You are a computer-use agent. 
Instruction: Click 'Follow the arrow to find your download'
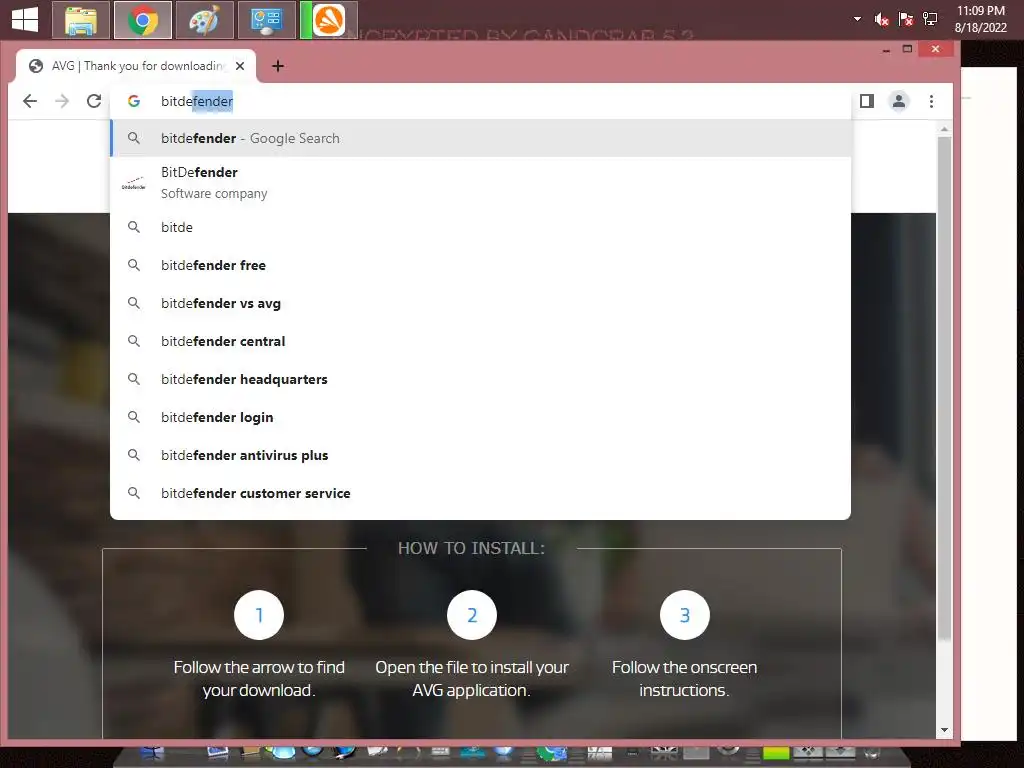259,679
